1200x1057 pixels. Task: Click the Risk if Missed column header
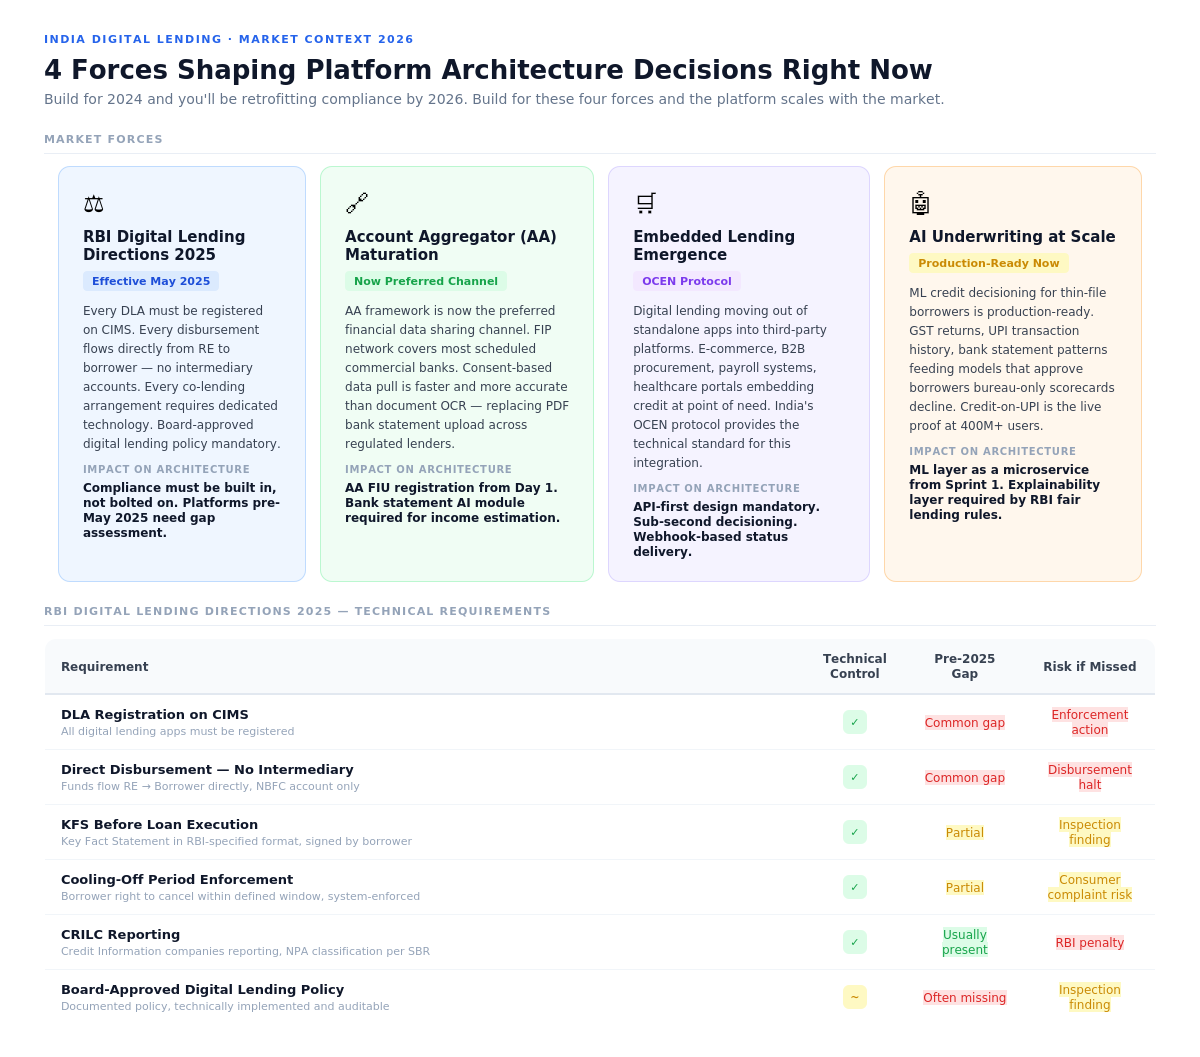pyautogui.click(x=1090, y=667)
